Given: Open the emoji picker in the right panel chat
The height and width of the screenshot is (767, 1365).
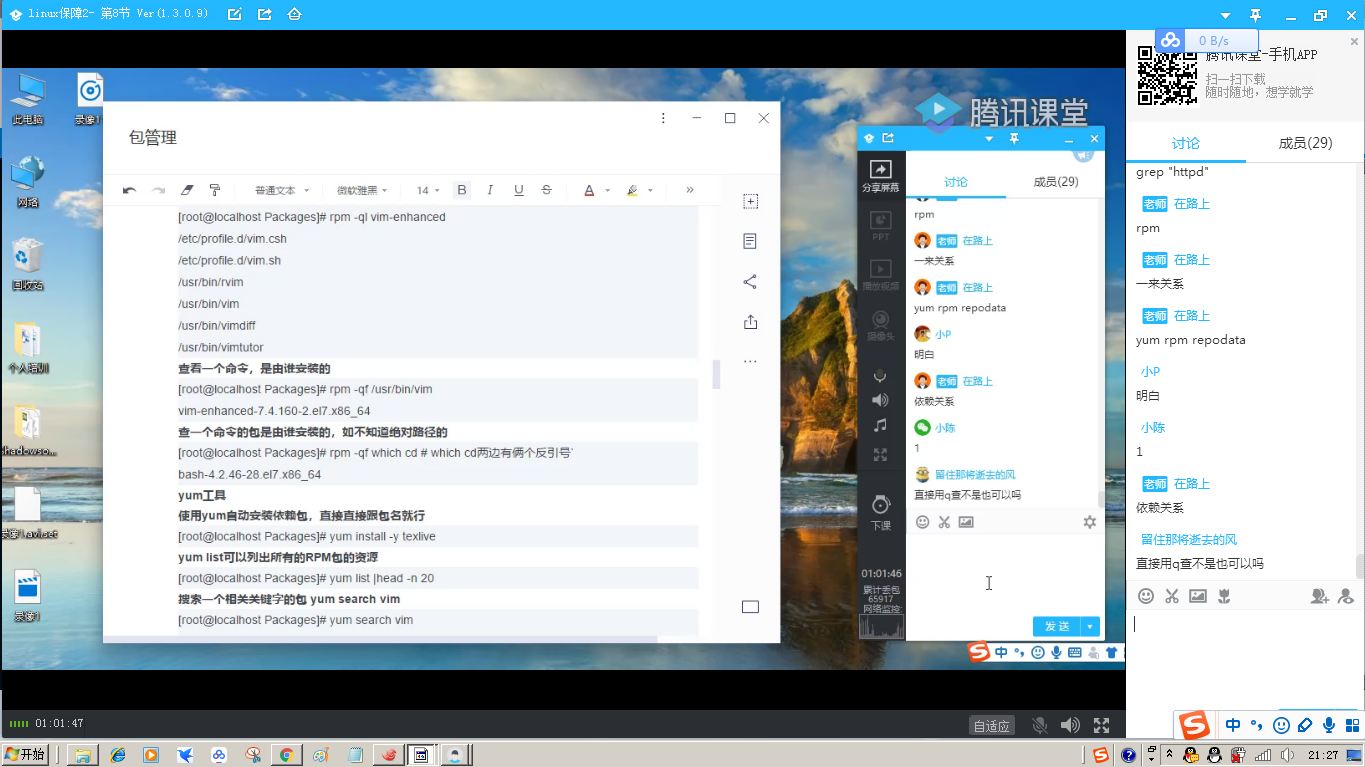Looking at the screenshot, I should coord(1146,596).
